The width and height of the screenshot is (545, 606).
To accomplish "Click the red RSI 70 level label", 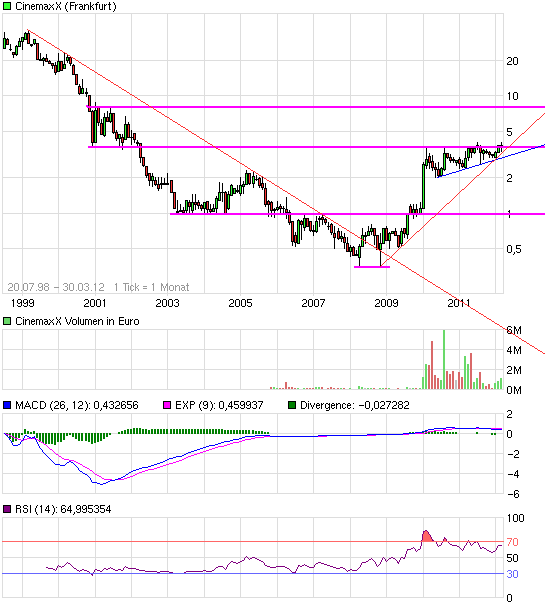I will click(x=513, y=542).
